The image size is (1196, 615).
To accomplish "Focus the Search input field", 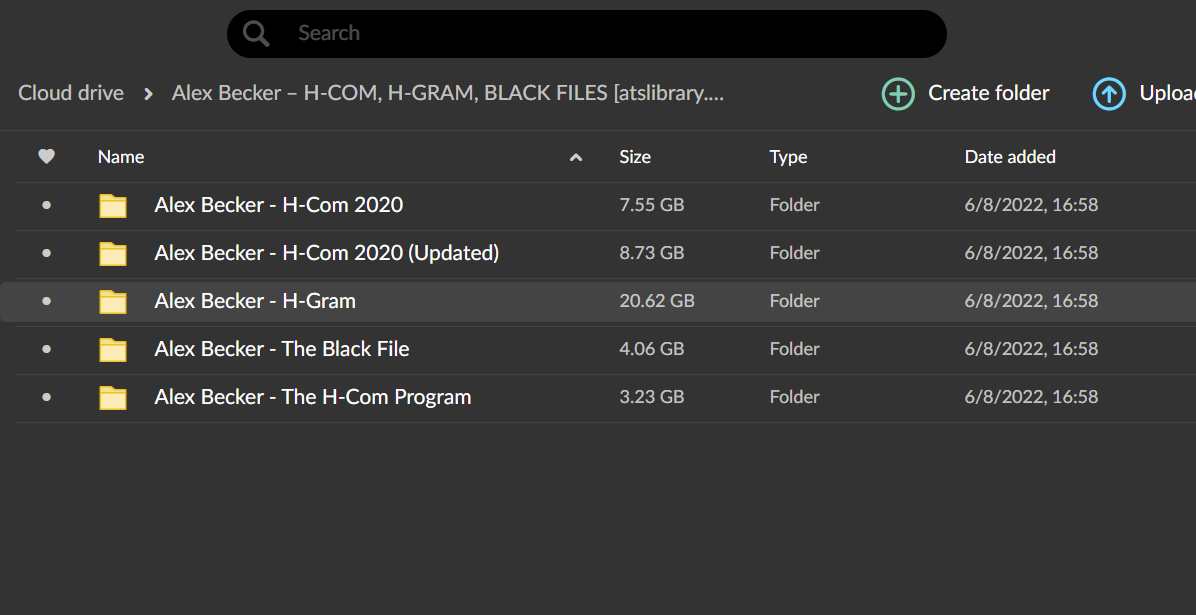I will pyautogui.click(x=587, y=34).
